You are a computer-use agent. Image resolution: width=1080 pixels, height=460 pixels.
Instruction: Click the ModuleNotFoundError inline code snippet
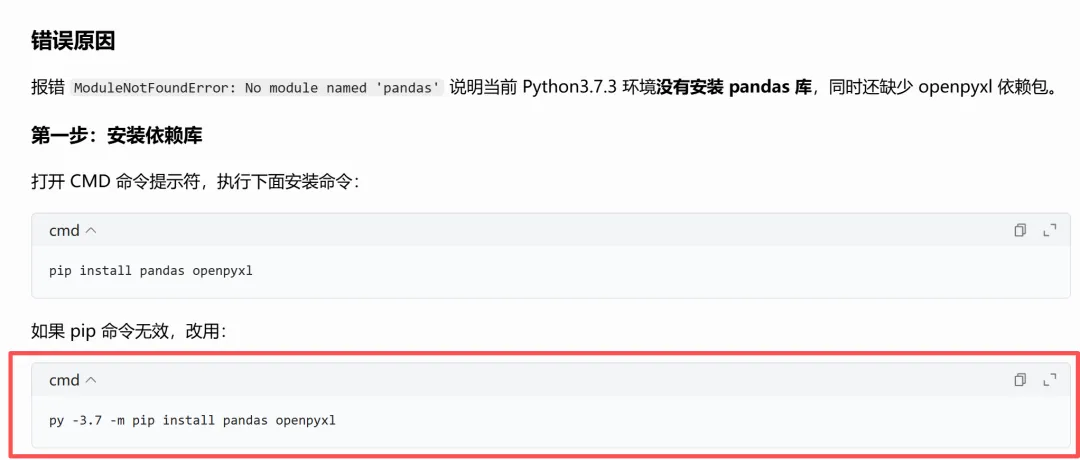(257, 89)
